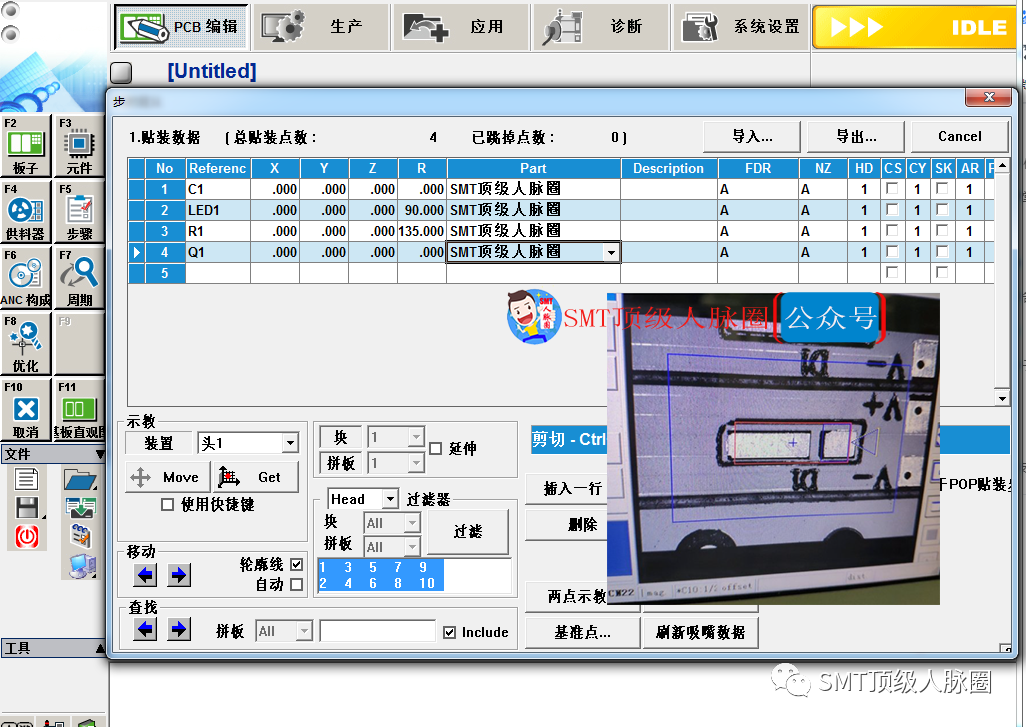Click the F8 优化 optimize icon
The image size is (1026, 727).
pos(26,343)
